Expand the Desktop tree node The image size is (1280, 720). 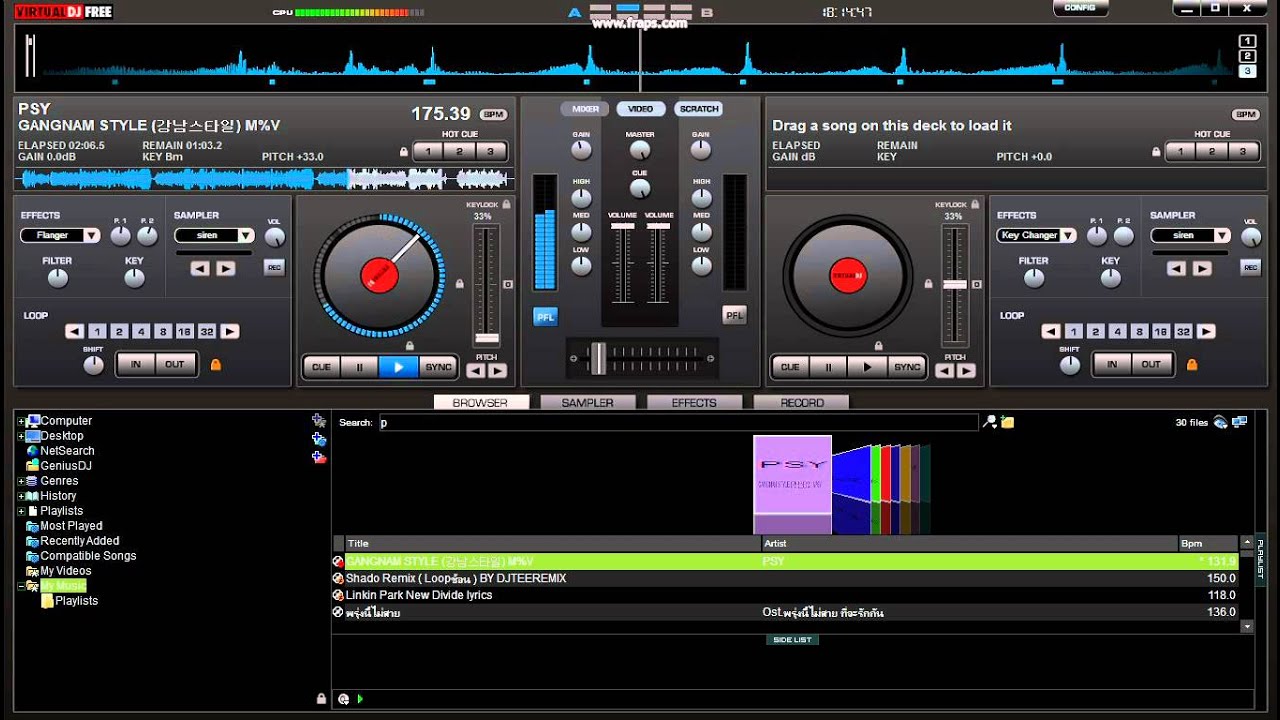tap(21, 437)
